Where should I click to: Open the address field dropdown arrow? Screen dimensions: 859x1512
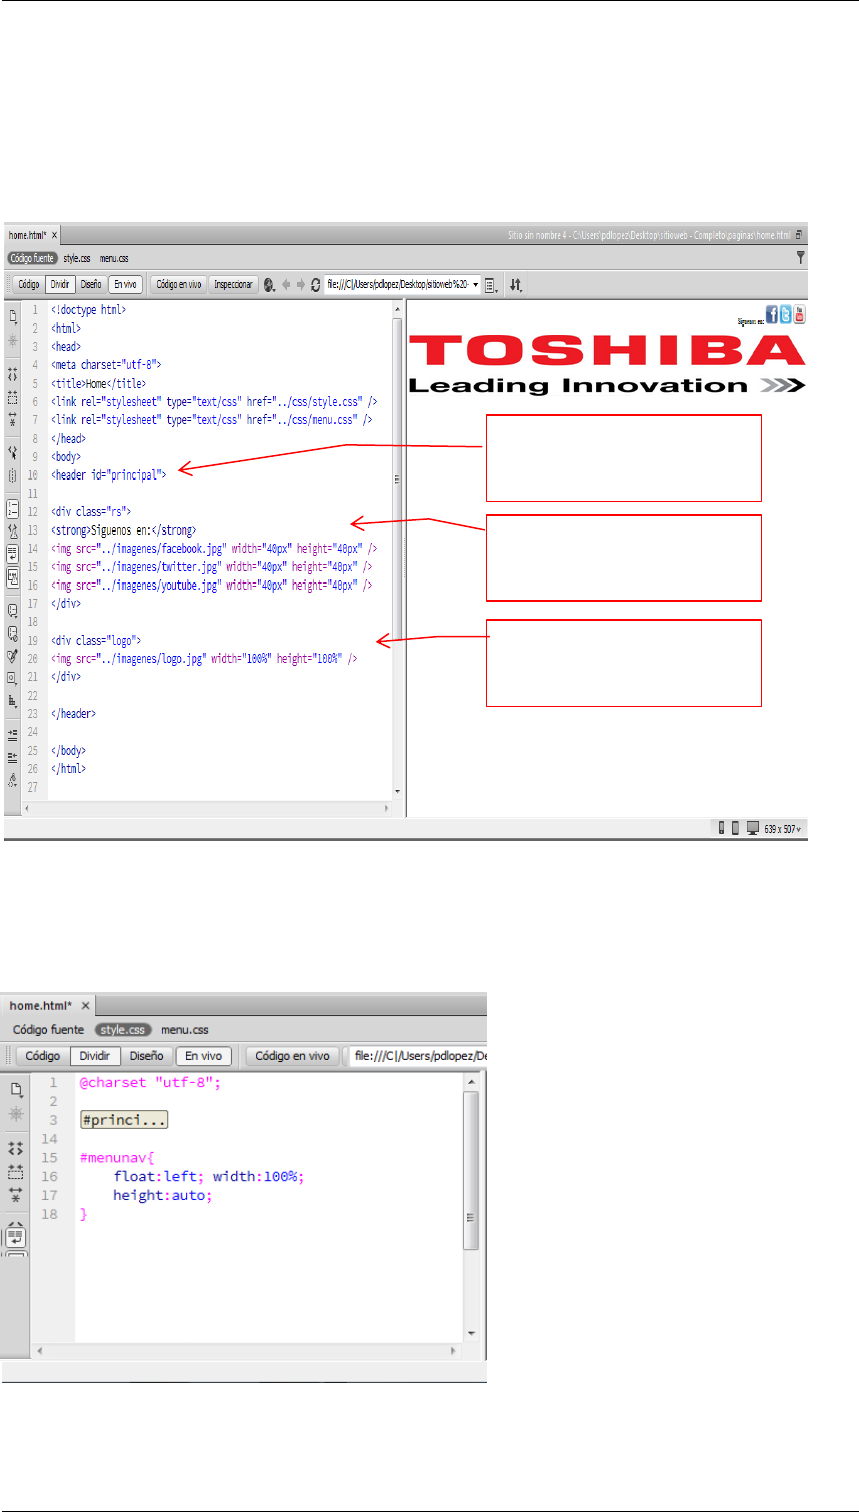click(x=475, y=285)
